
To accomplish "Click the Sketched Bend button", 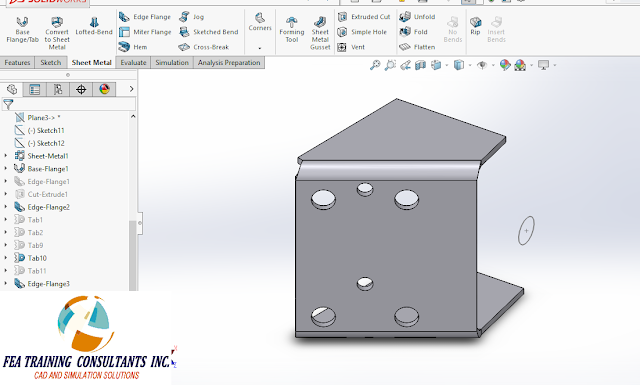I will click(208, 32).
